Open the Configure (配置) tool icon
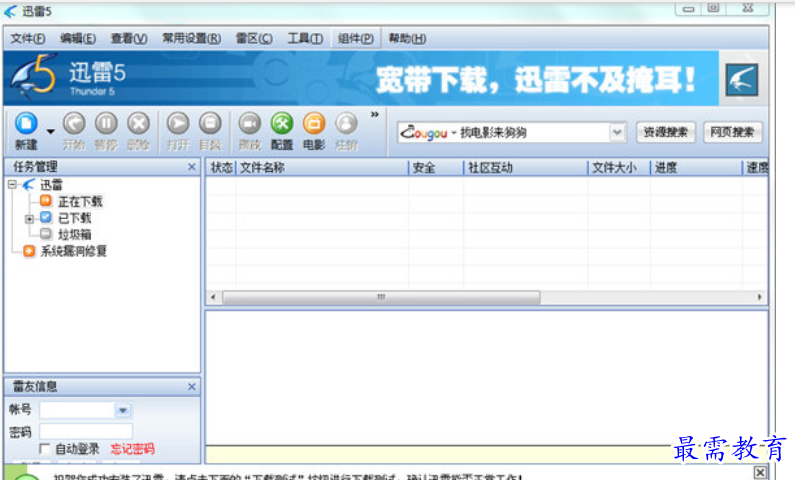Viewport: 795px width, 480px height. point(282,124)
